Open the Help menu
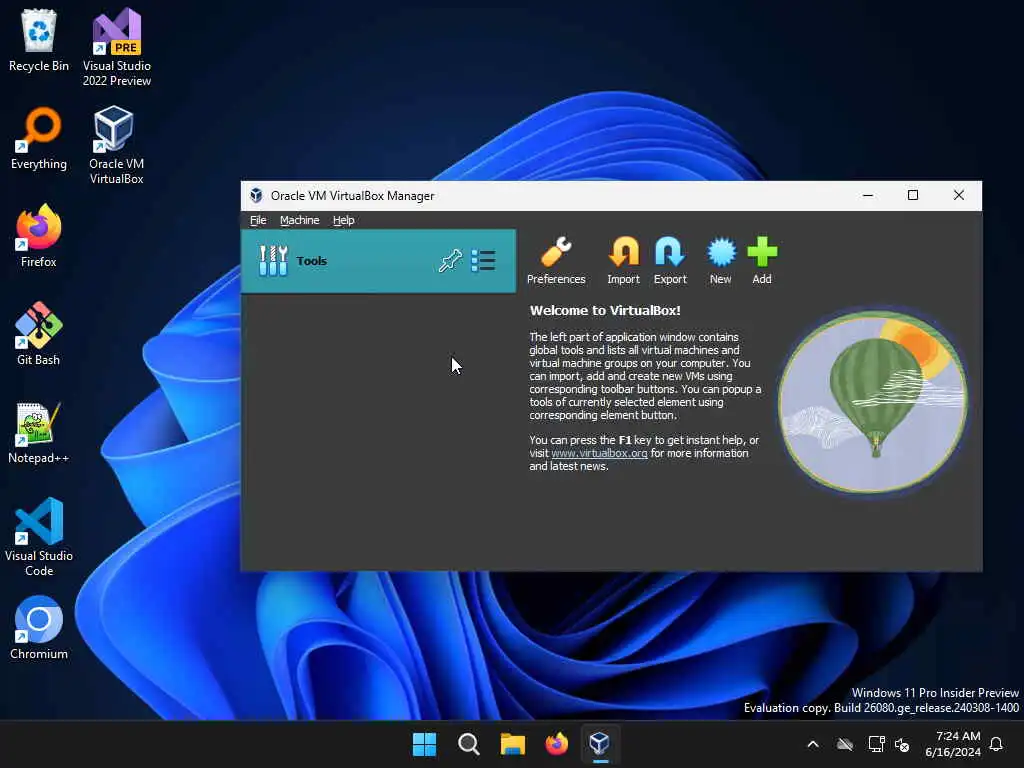The width and height of the screenshot is (1024, 768). tap(344, 220)
